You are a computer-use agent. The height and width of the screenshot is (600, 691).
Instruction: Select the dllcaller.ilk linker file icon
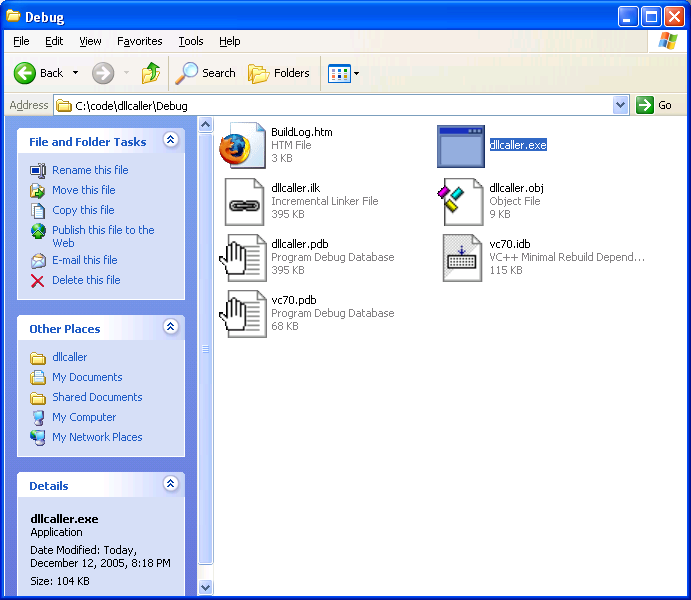(244, 202)
